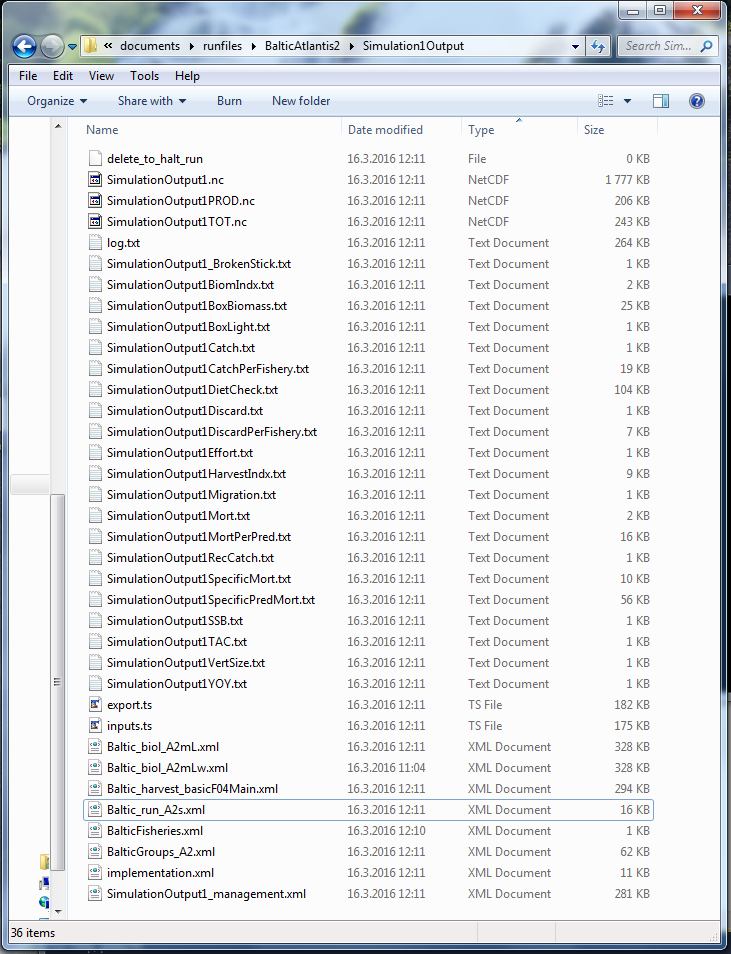
Task: Click in the Search input field
Action: (655, 46)
